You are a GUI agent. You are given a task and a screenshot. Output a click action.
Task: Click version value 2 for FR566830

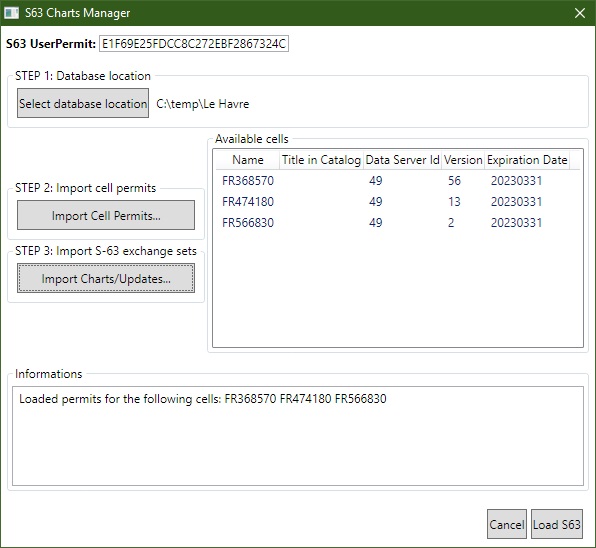(x=451, y=222)
